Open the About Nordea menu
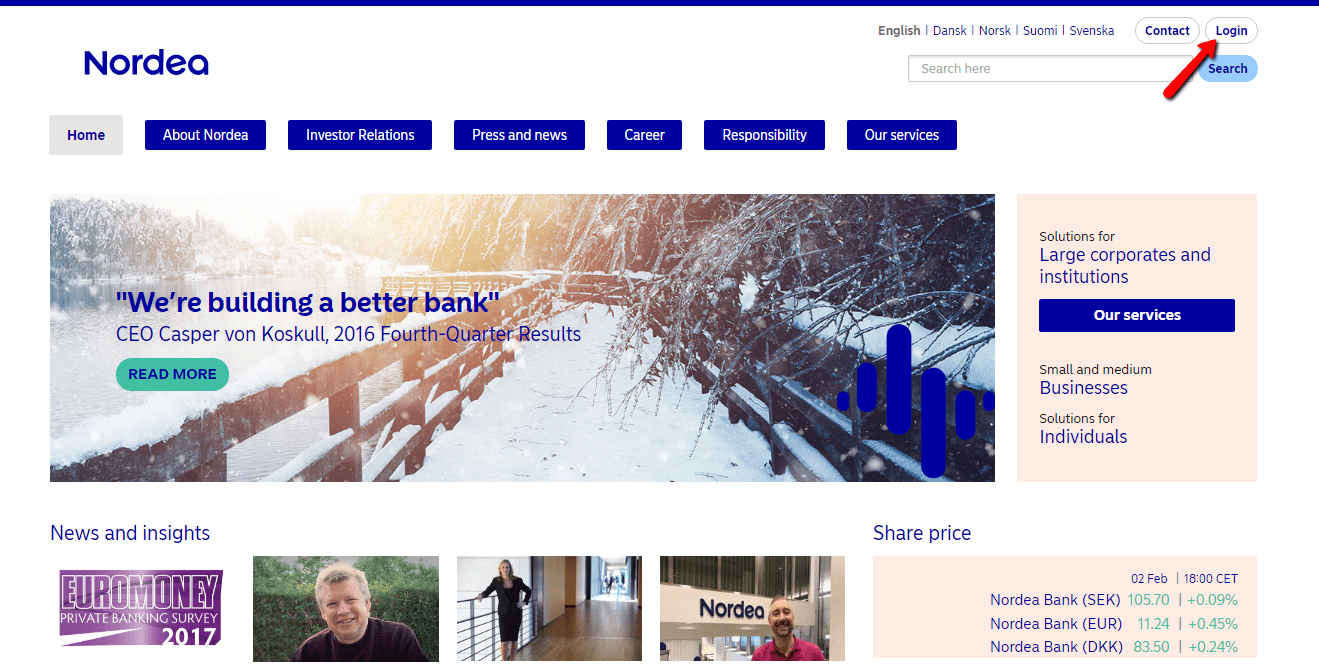 click(205, 135)
